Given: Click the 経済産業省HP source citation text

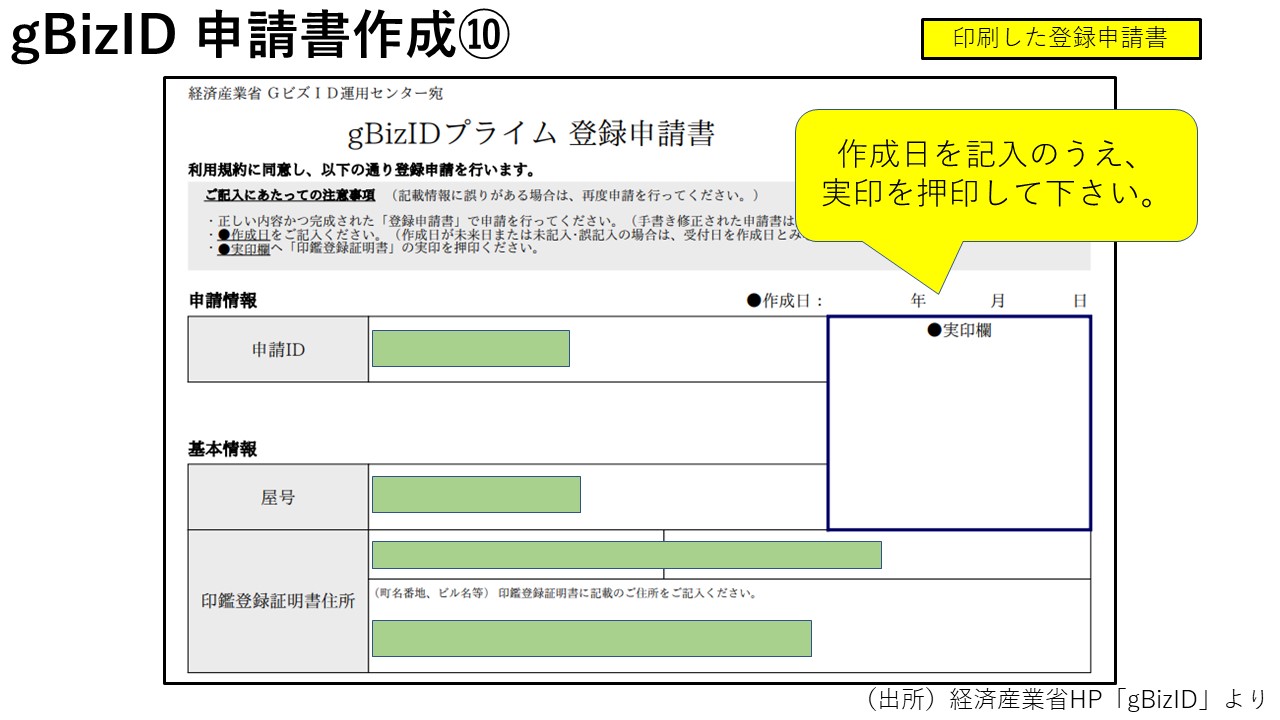Looking at the screenshot, I should coord(1062,699).
